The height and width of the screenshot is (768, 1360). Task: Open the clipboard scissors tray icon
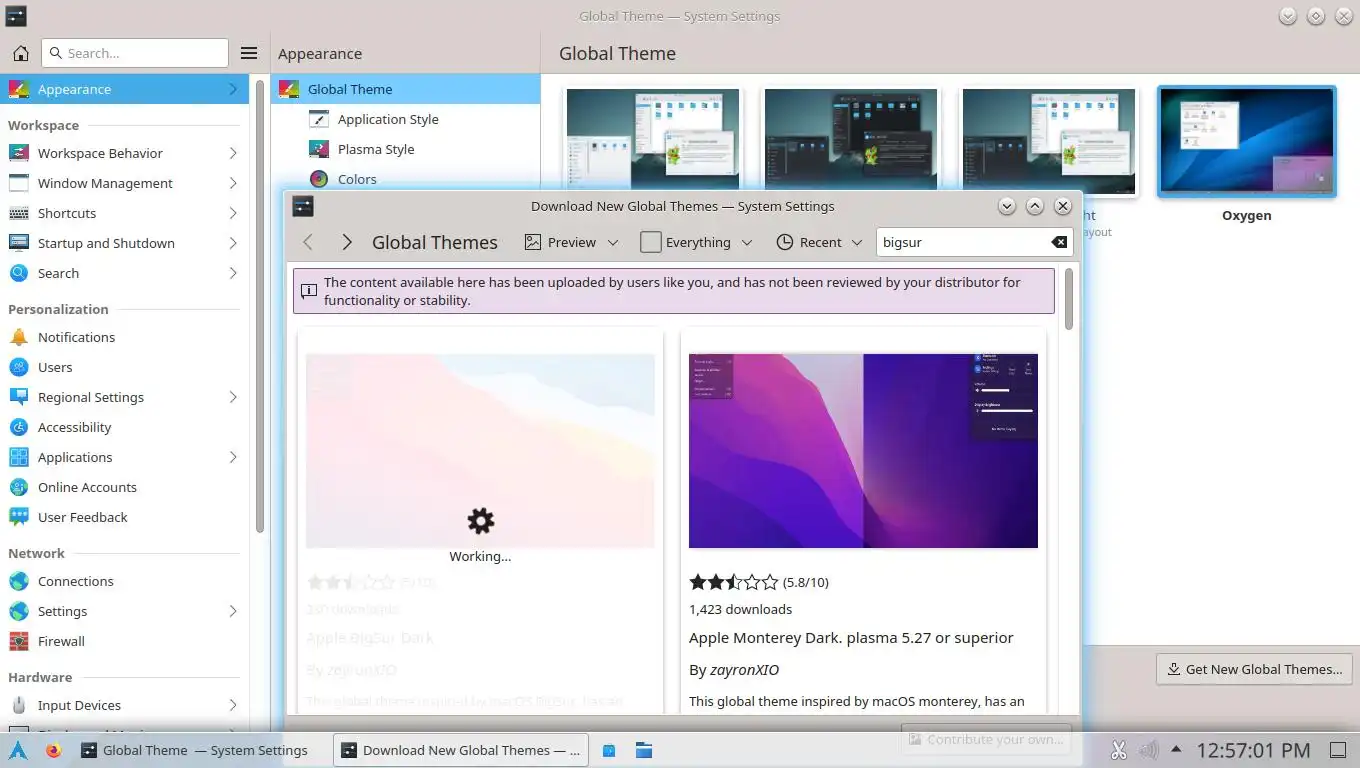[1119, 750]
